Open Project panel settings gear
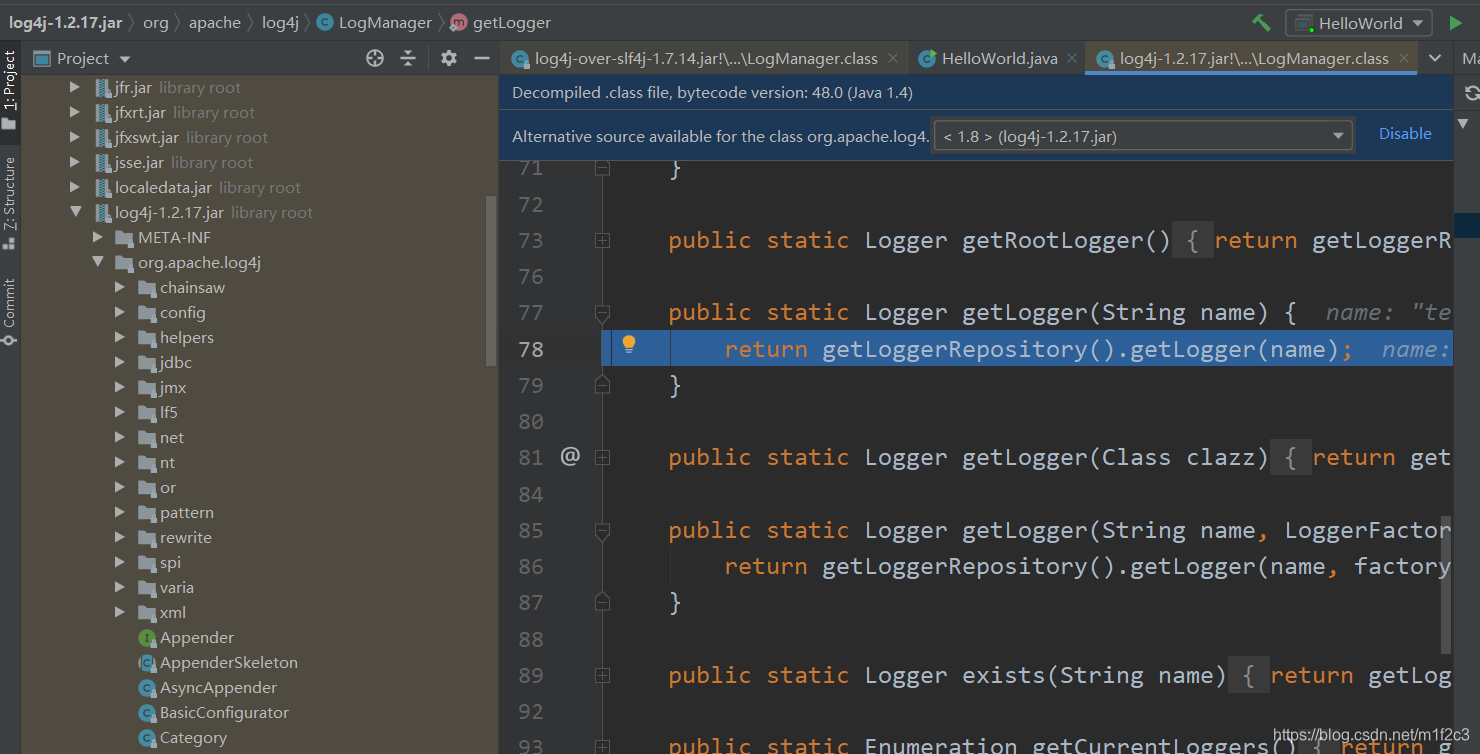This screenshot has width=1480, height=754. pyautogui.click(x=449, y=58)
